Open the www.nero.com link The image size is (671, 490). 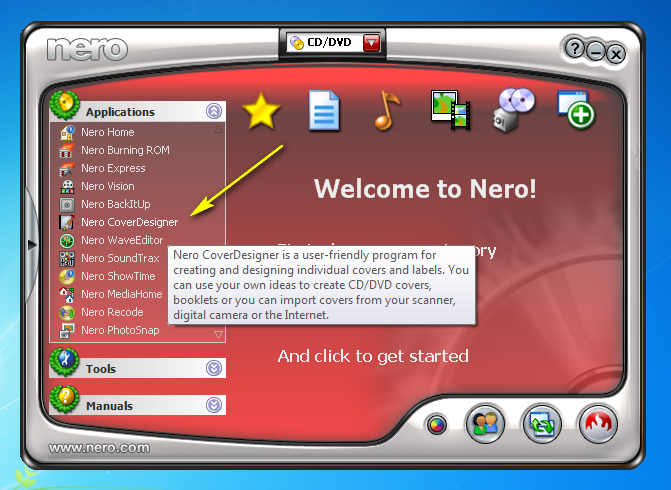click(99, 448)
